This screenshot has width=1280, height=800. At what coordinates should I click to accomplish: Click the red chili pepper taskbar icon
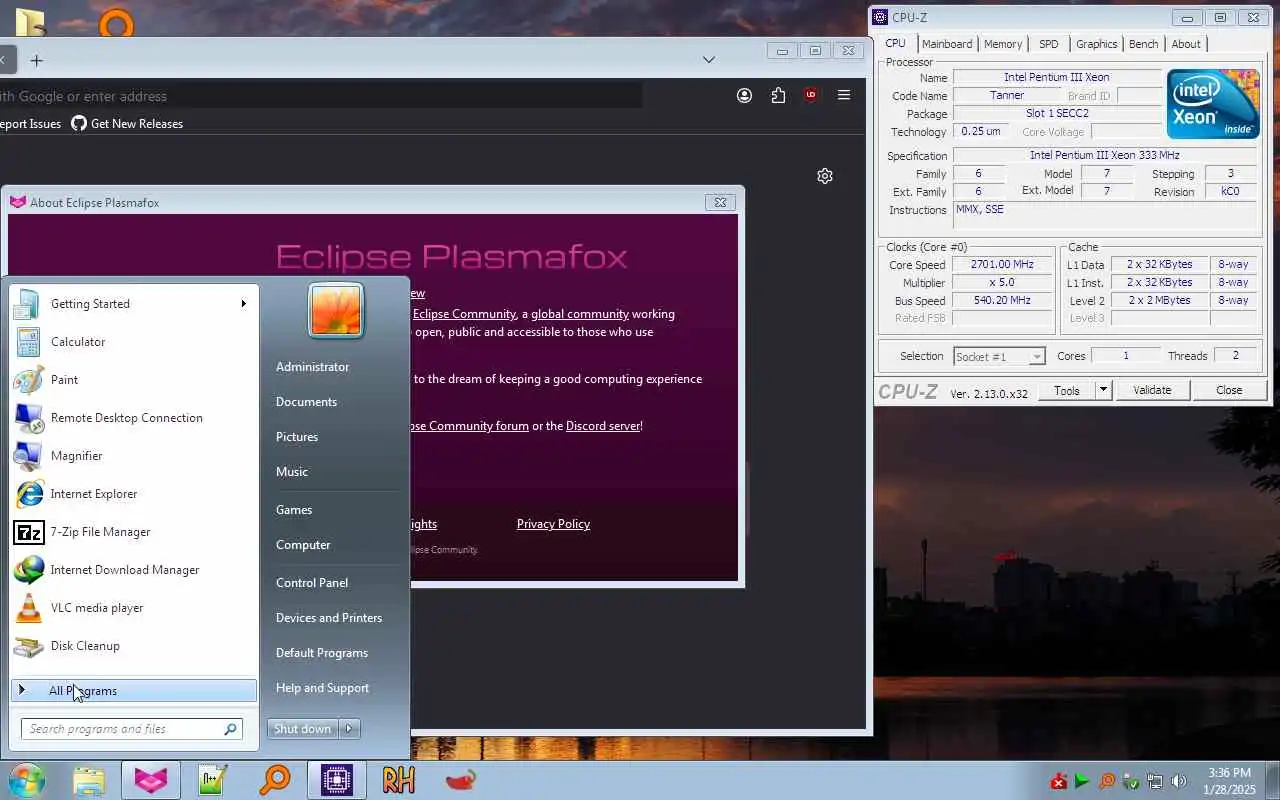click(x=460, y=780)
